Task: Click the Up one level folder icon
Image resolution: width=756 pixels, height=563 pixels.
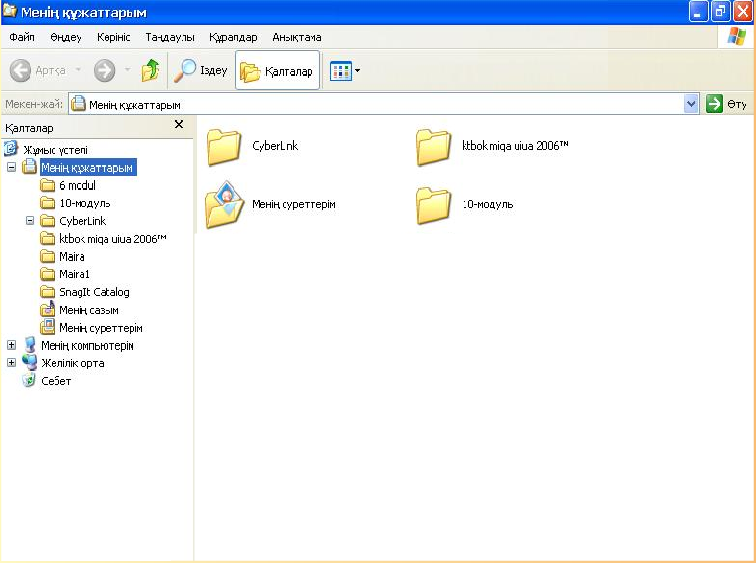Action: pyautogui.click(x=150, y=70)
